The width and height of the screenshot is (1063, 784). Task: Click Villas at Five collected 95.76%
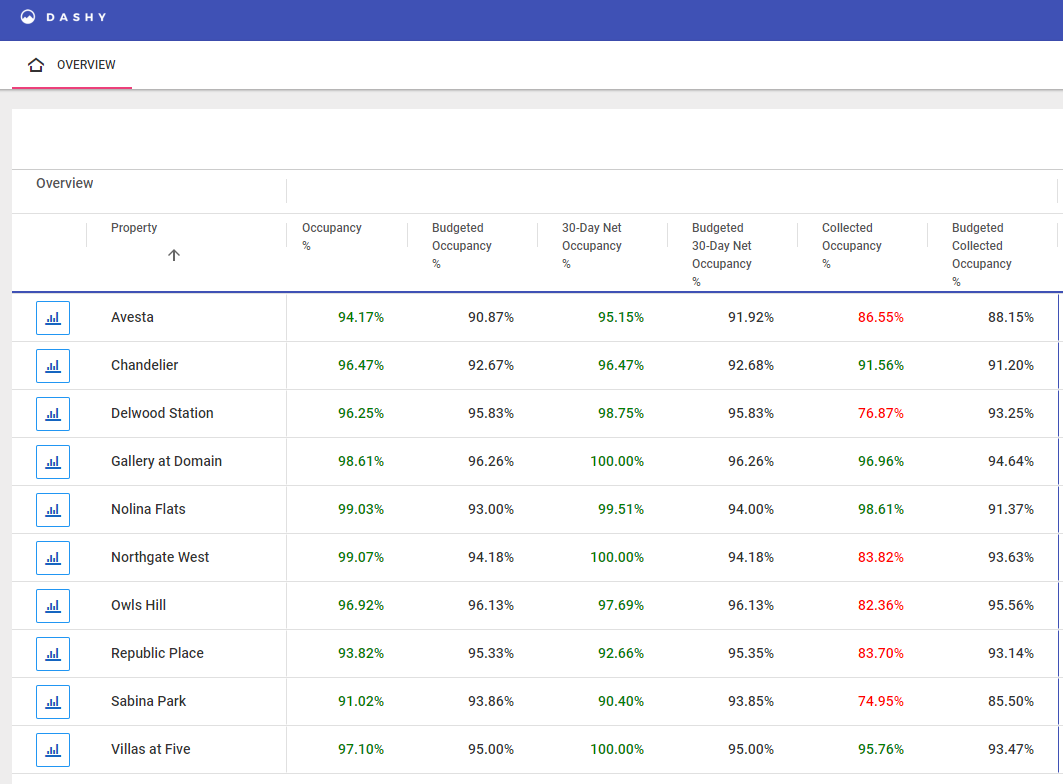pyautogui.click(x=881, y=749)
